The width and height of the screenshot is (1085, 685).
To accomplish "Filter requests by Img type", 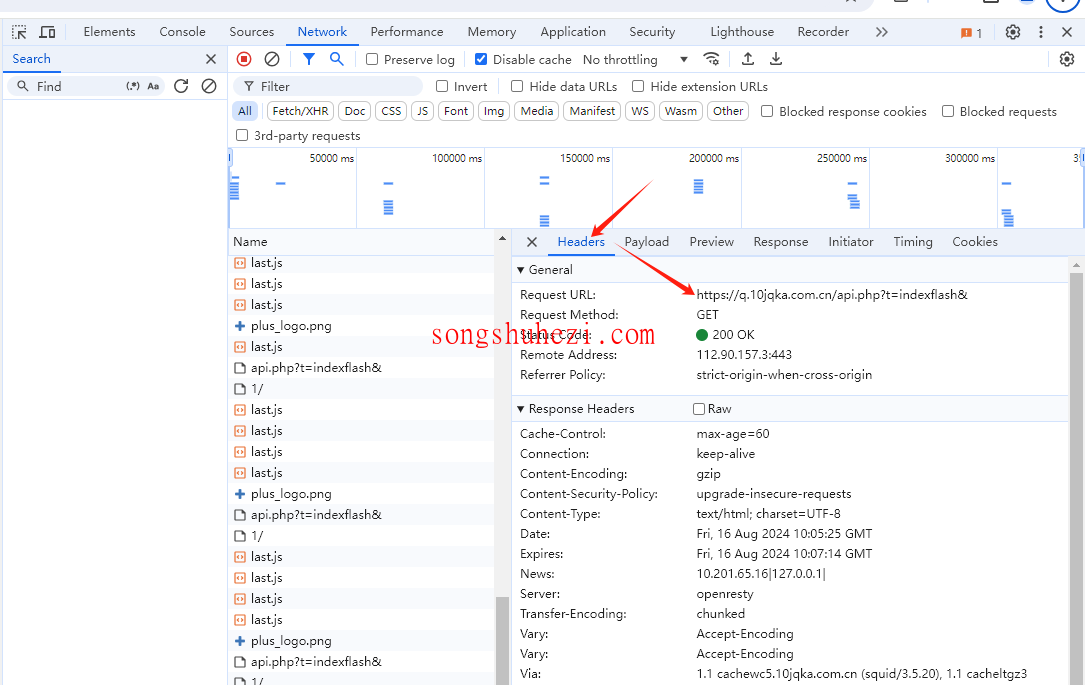I will [x=494, y=111].
